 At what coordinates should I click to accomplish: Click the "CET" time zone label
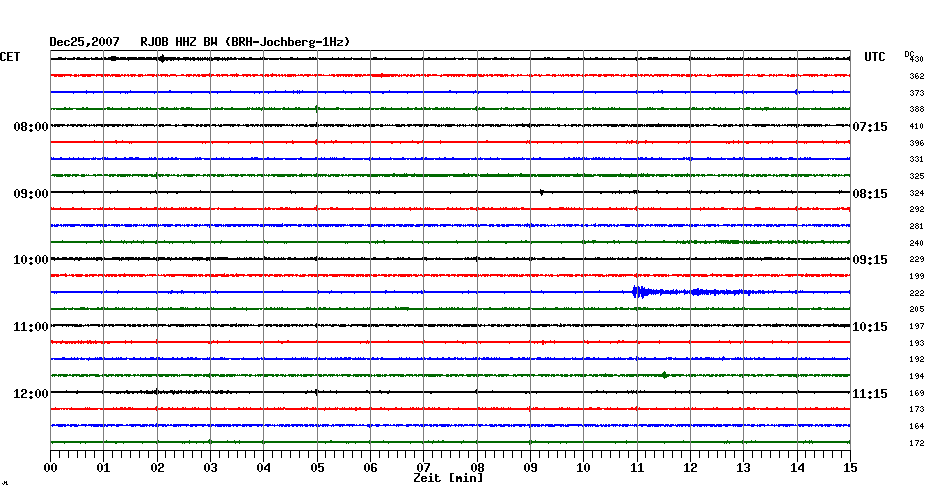(x=10, y=57)
